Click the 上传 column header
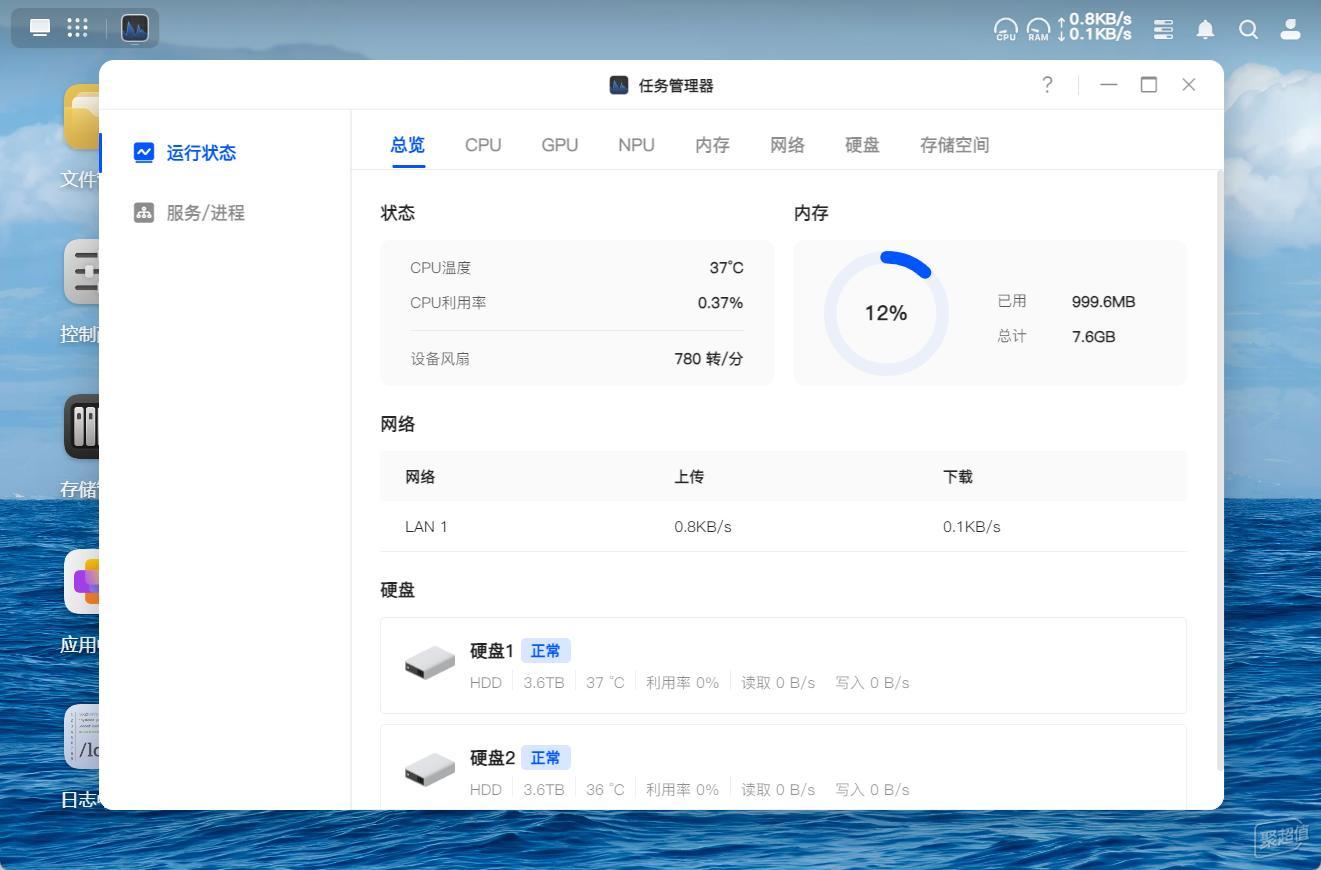 click(x=689, y=476)
